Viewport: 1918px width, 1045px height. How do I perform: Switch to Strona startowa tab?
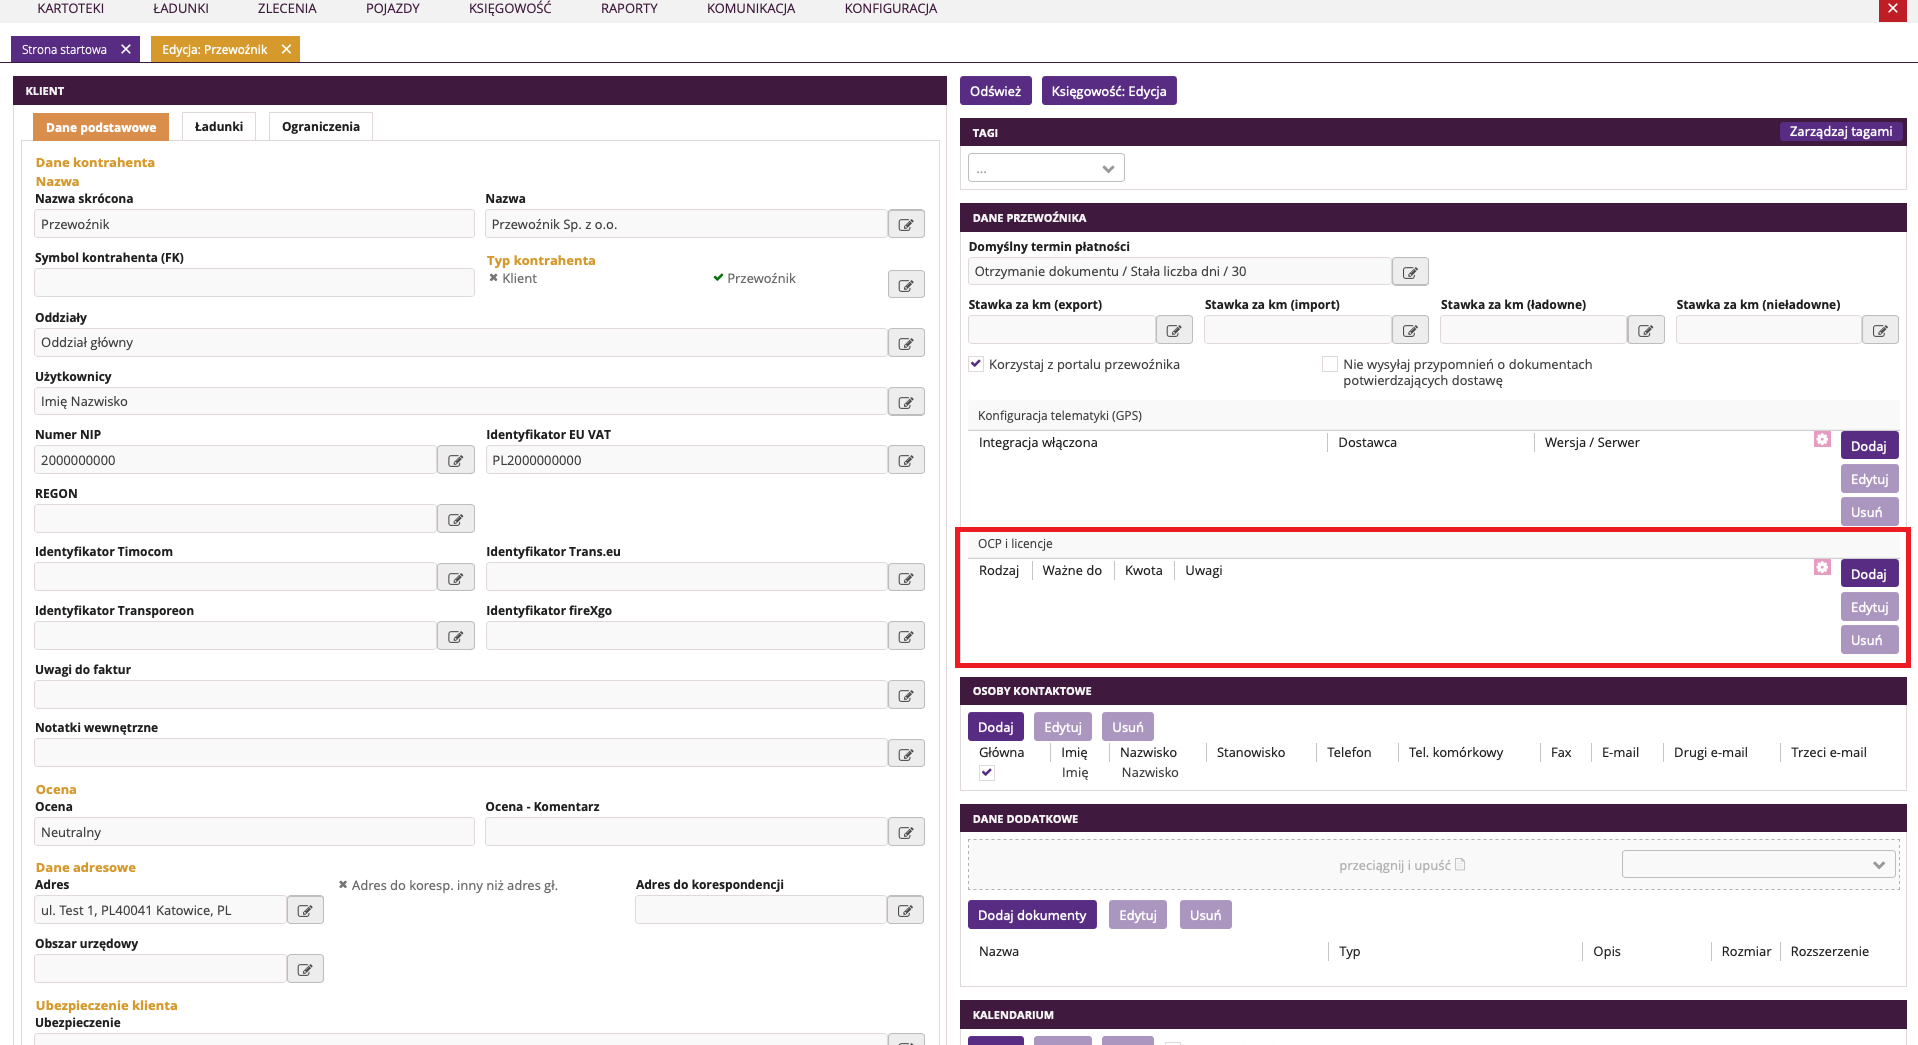point(64,49)
